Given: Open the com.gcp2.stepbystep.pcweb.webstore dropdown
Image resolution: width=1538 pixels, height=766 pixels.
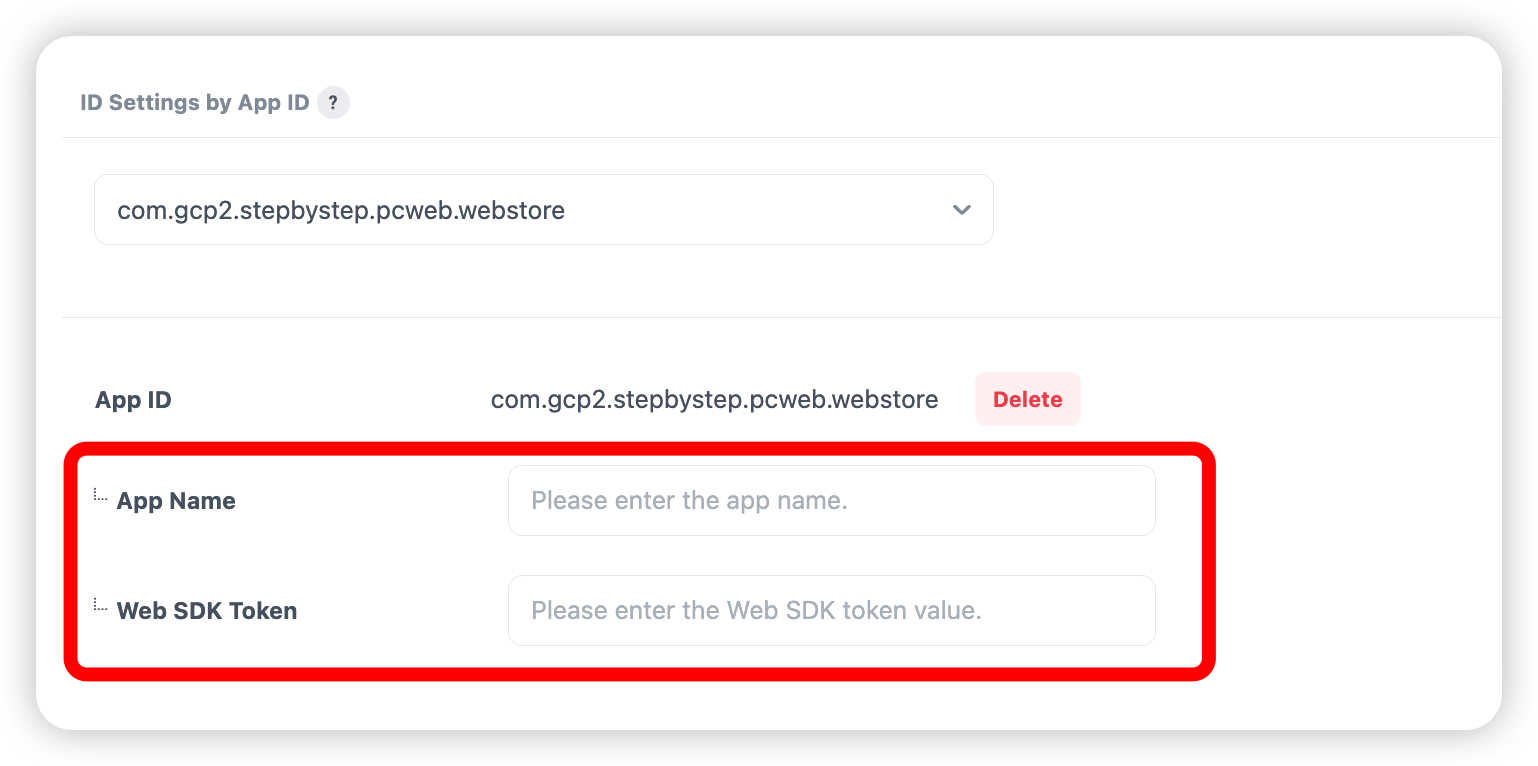Looking at the screenshot, I should pyautogui.click(x=543, y=210).
